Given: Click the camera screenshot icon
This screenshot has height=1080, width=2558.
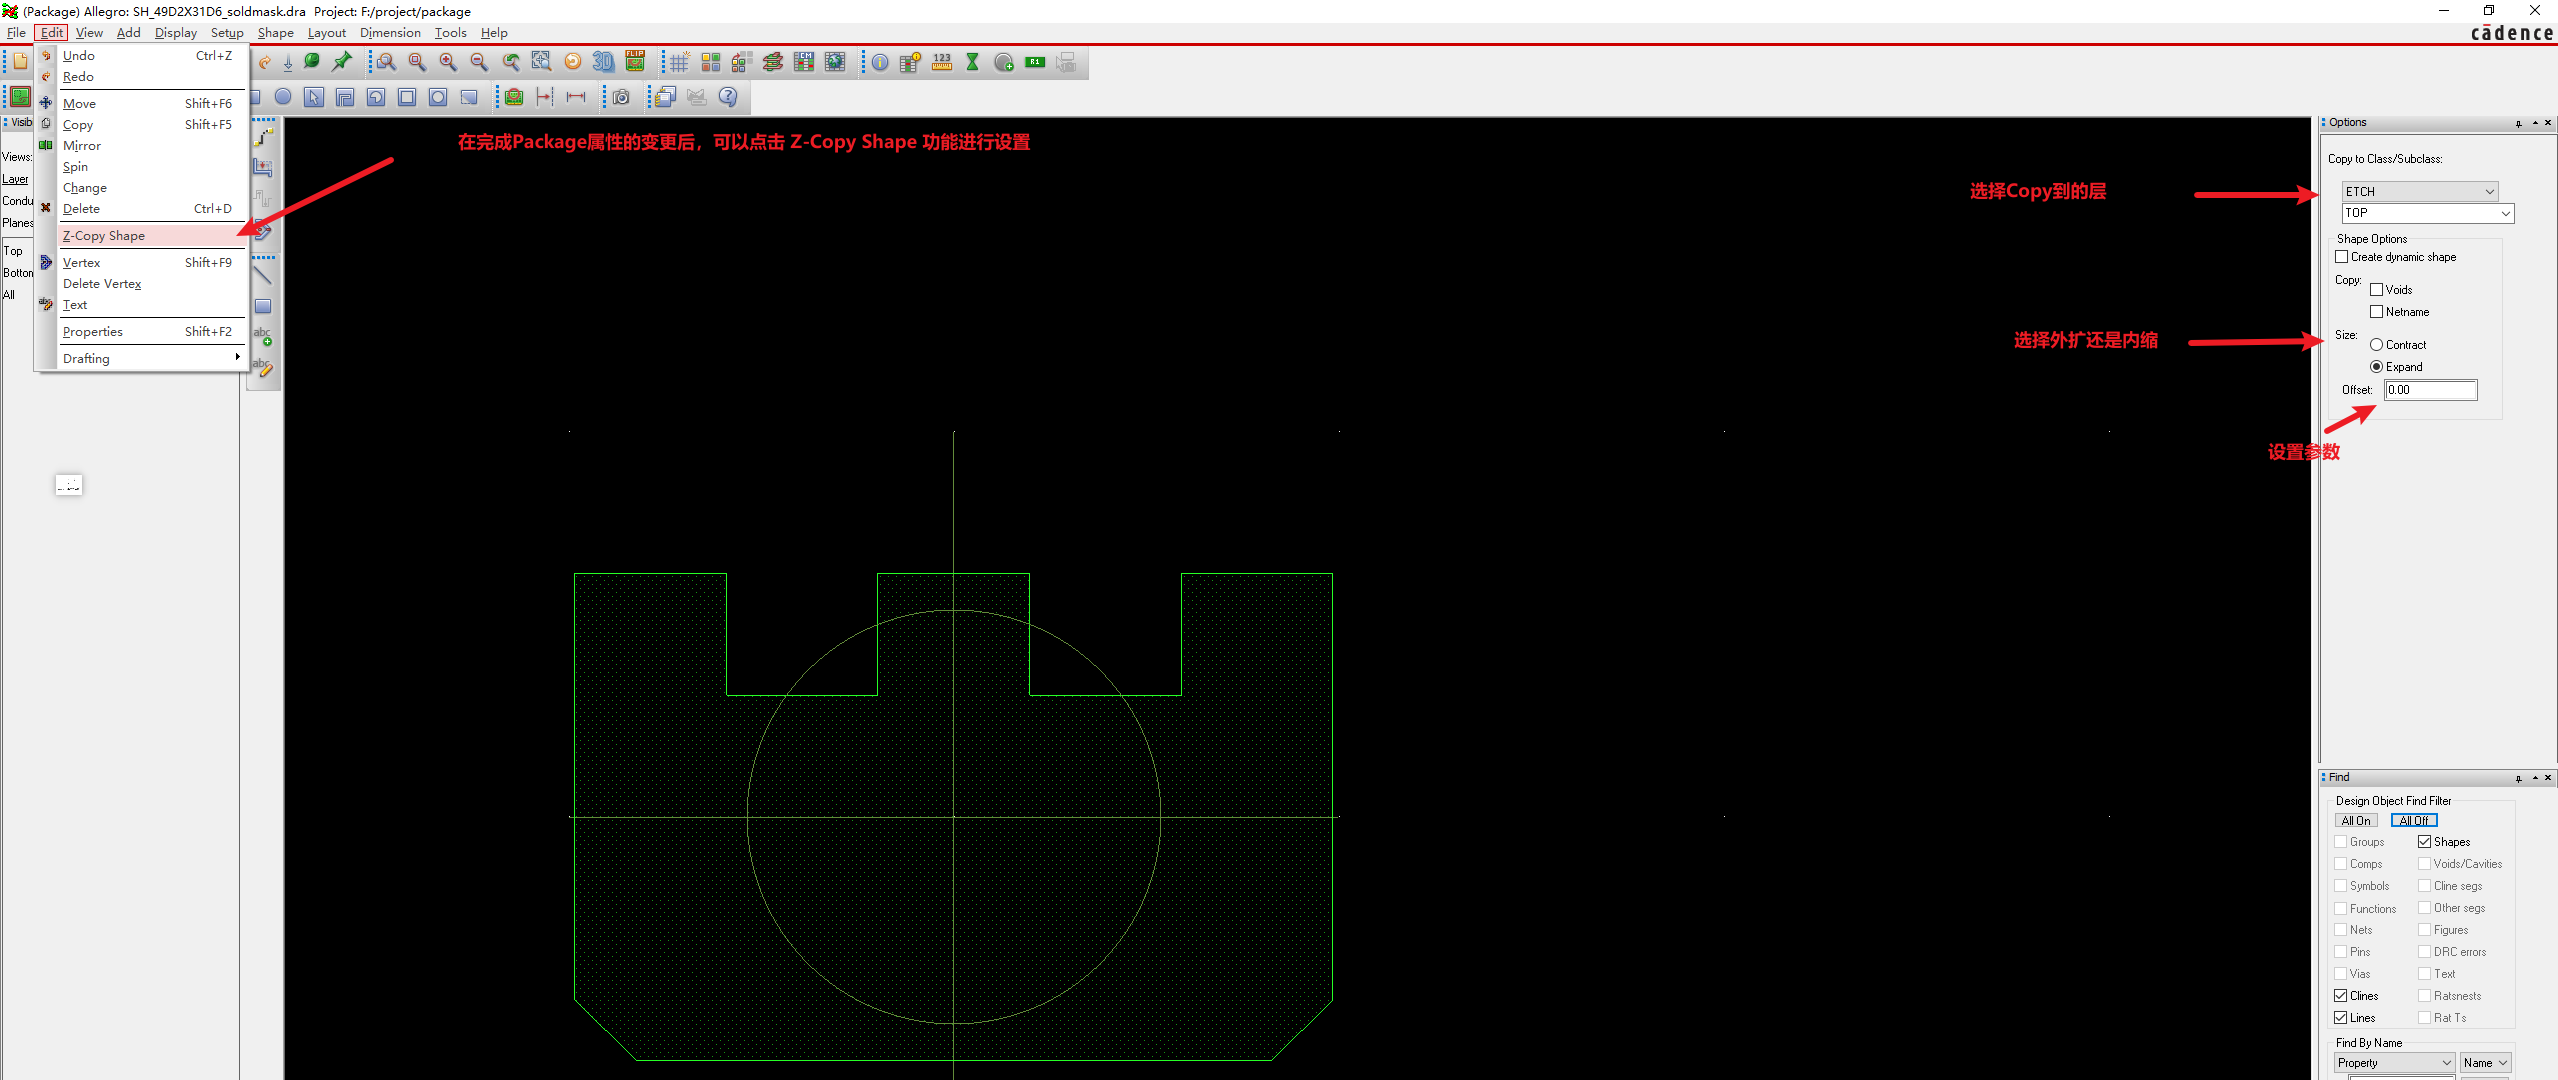Looking at the screenshot, I should click(x=621, y=97).
